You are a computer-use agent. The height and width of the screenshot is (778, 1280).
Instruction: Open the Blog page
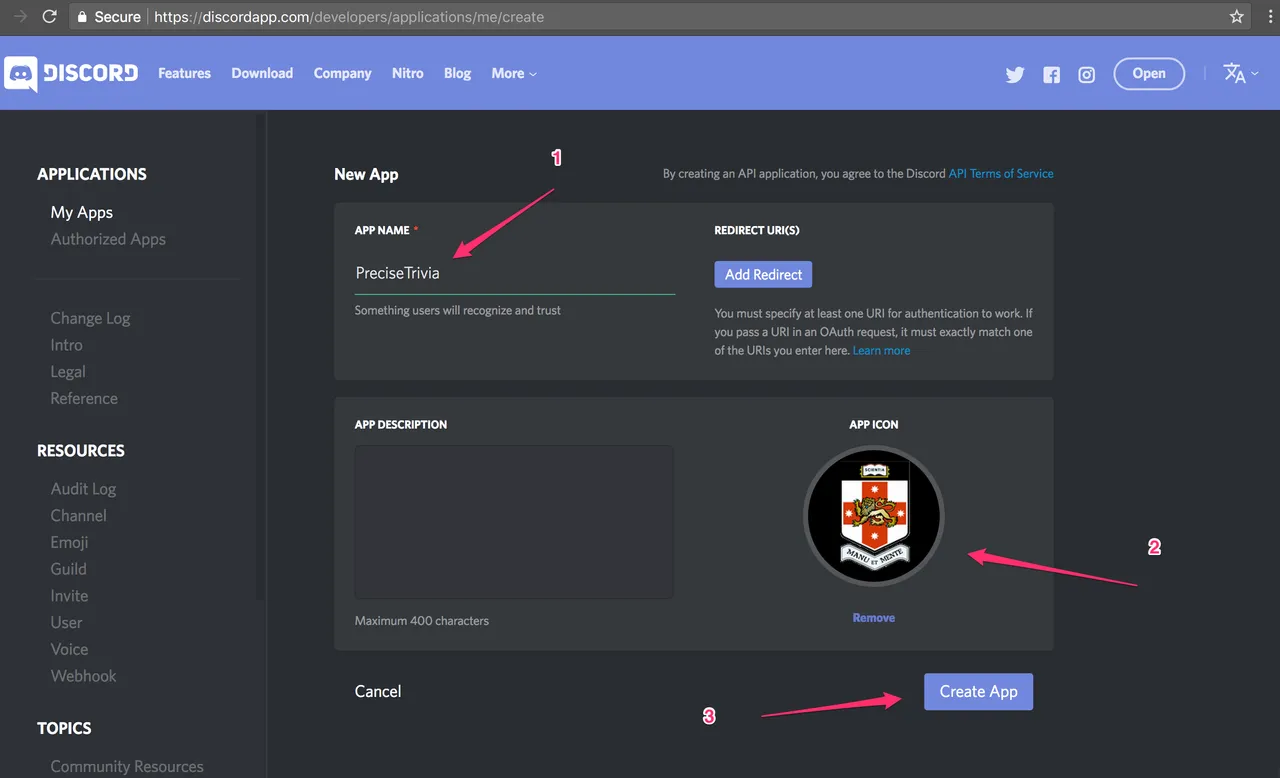click(x=457, y=73)
